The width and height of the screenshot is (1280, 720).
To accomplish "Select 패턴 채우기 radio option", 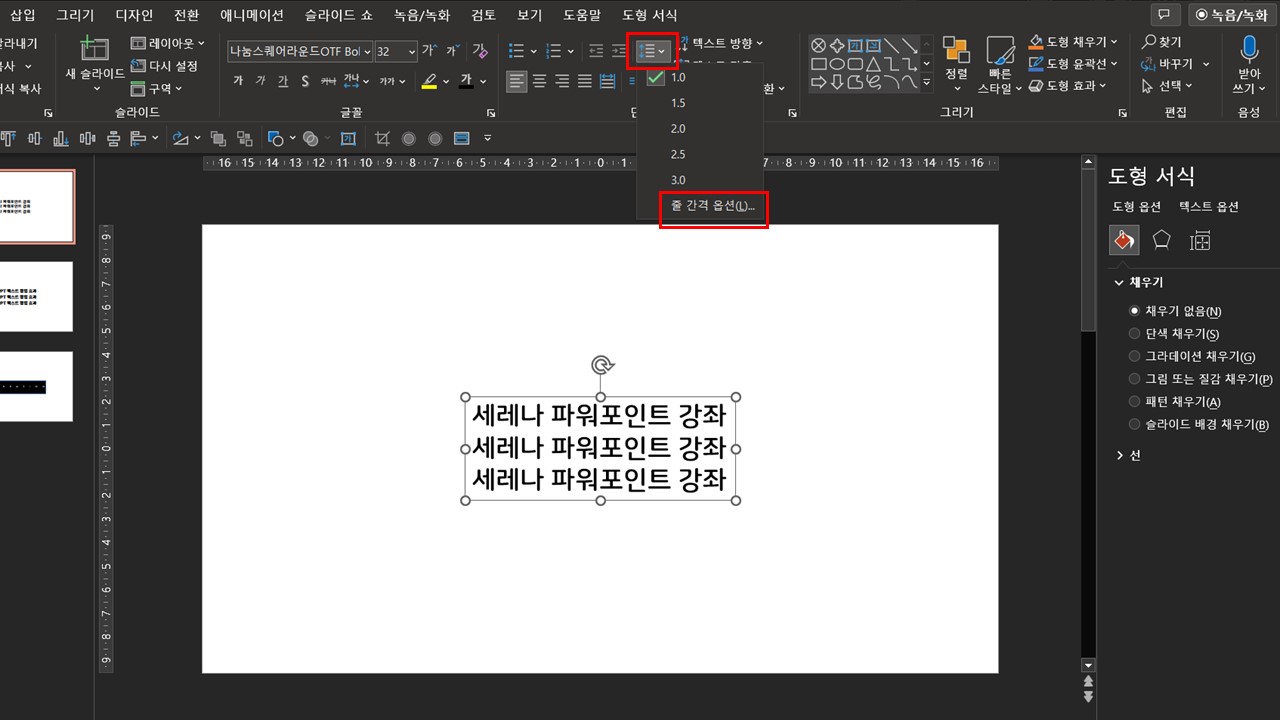I will (x=1175, y=402).
